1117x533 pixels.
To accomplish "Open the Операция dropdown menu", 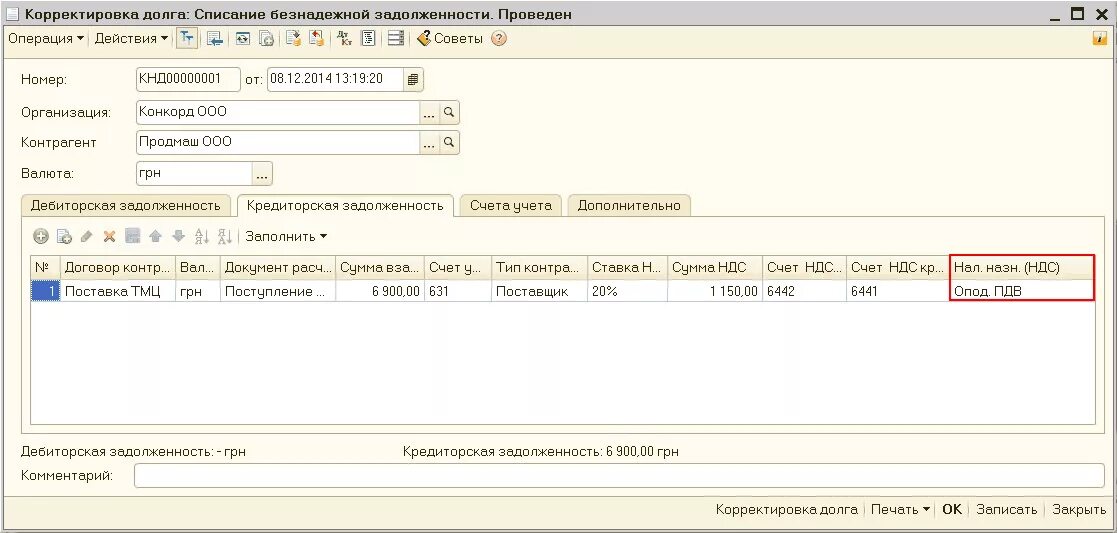I will 46,38.
